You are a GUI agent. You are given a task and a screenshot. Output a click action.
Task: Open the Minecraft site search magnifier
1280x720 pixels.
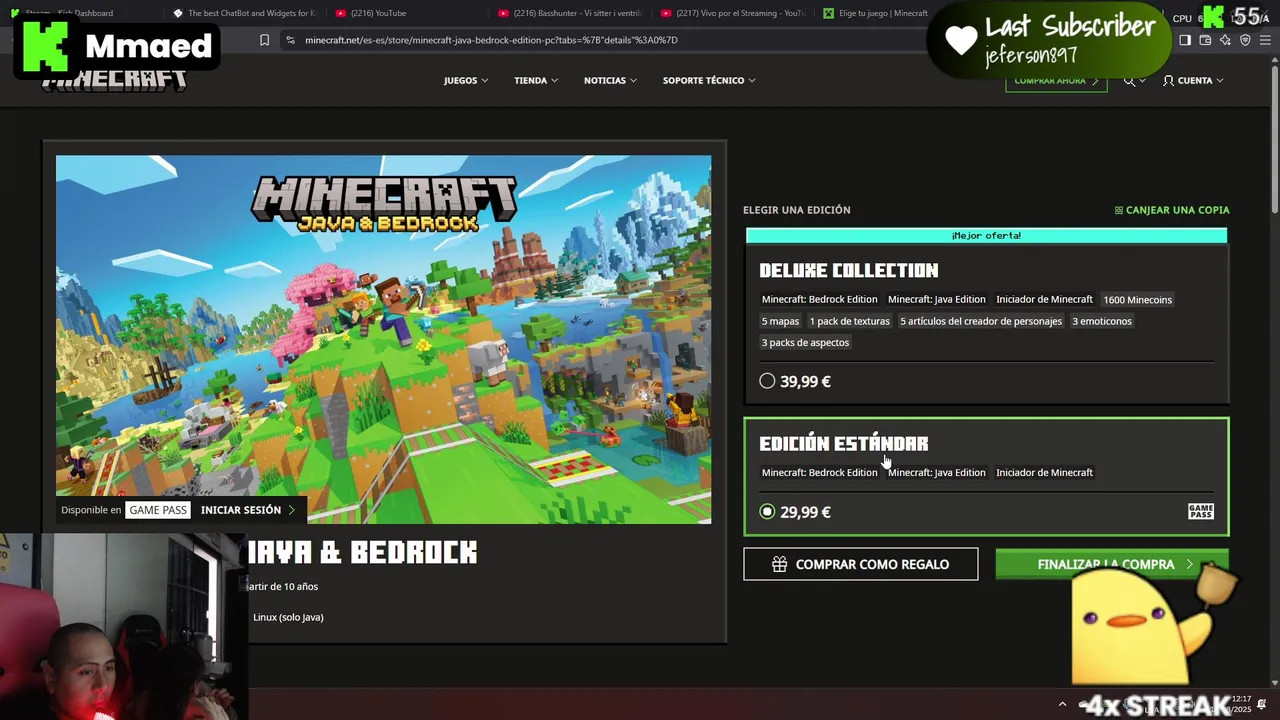(x=1129, y=80)
